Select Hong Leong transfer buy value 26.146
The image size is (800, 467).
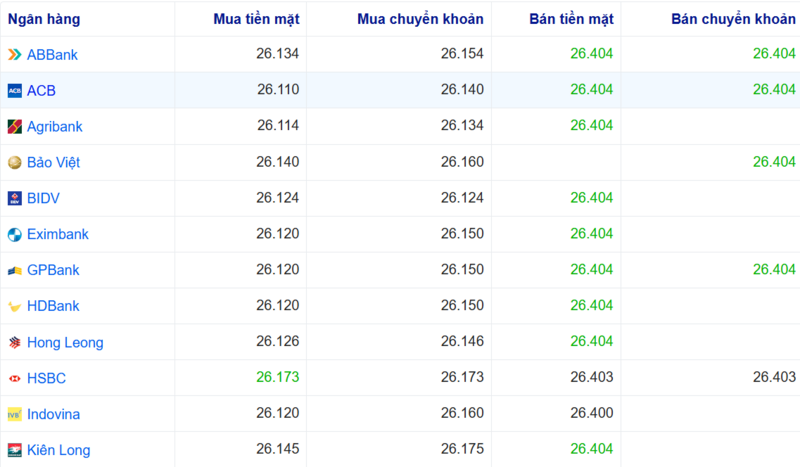pos(462,341)
